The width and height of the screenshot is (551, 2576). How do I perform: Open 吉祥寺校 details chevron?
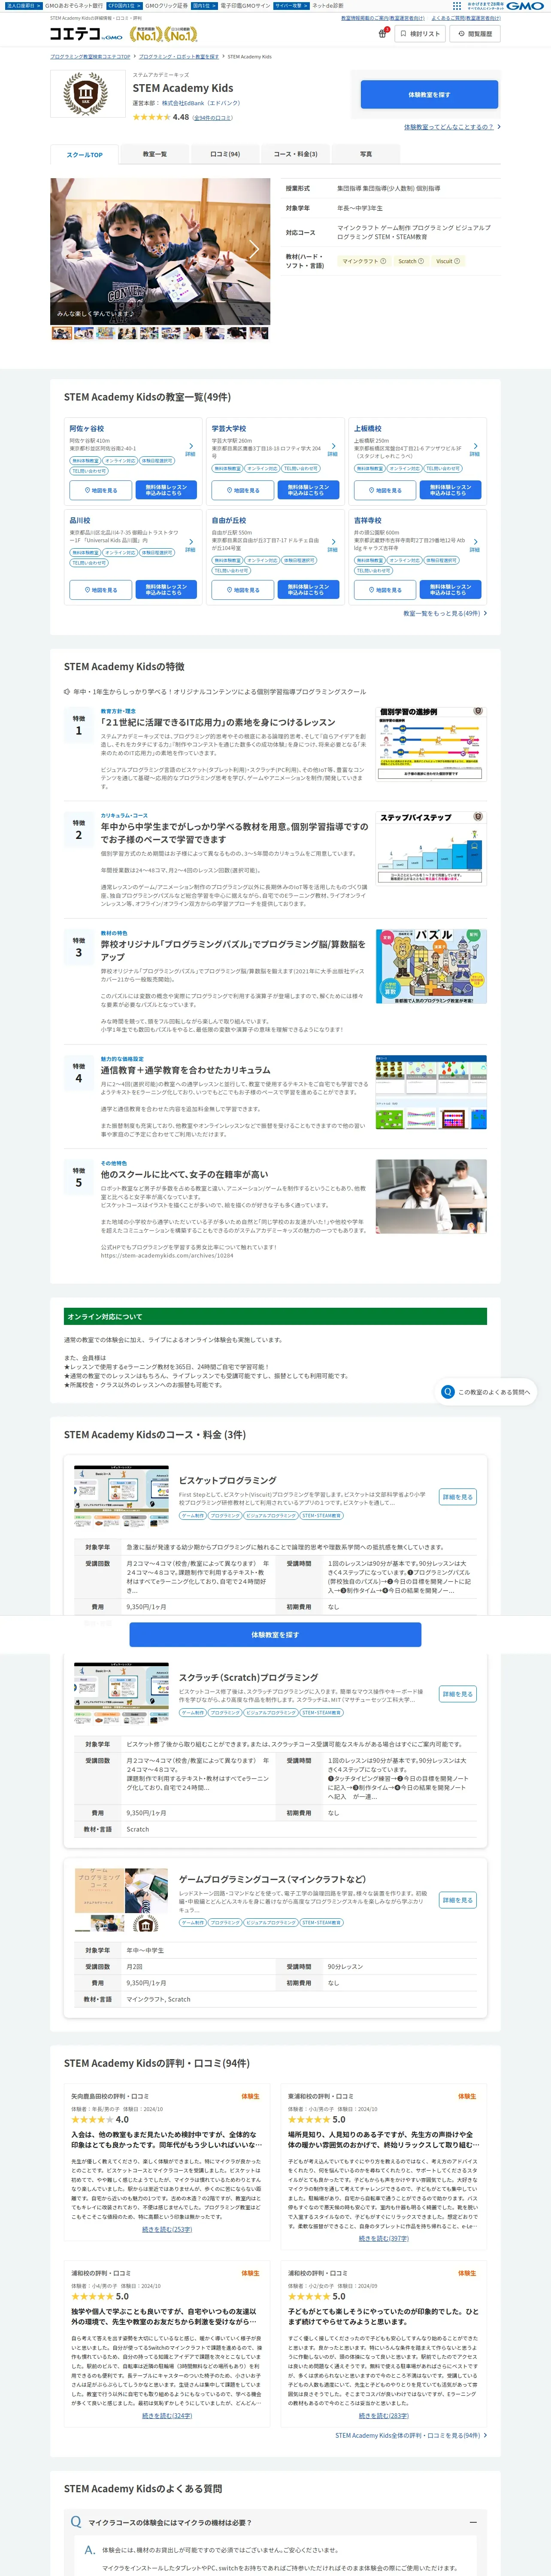[x=475, y=545]
